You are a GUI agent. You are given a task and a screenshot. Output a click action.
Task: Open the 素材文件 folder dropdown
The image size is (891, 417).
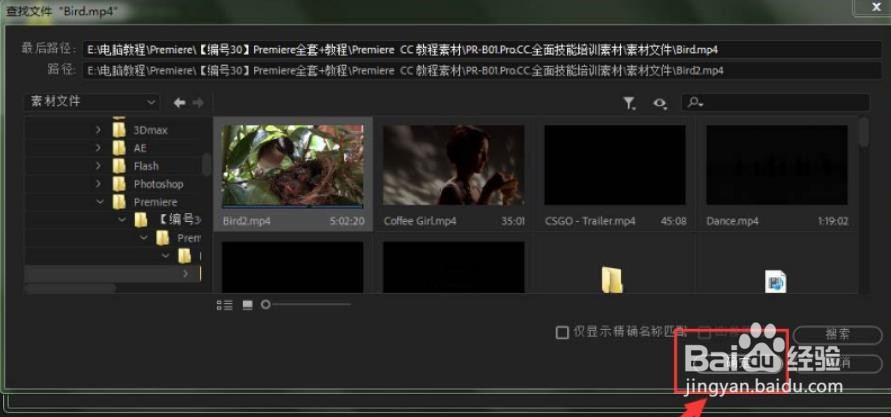point(91,102)
